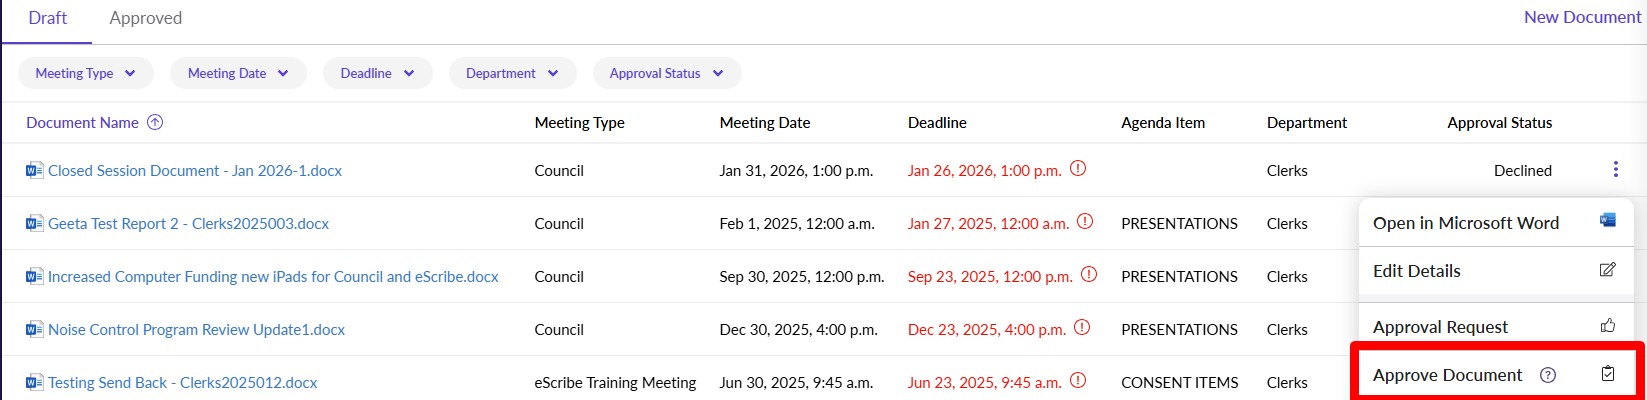Select the Draft tab
Viewport: 1647px width, 400px height.
tap(47, 18)
